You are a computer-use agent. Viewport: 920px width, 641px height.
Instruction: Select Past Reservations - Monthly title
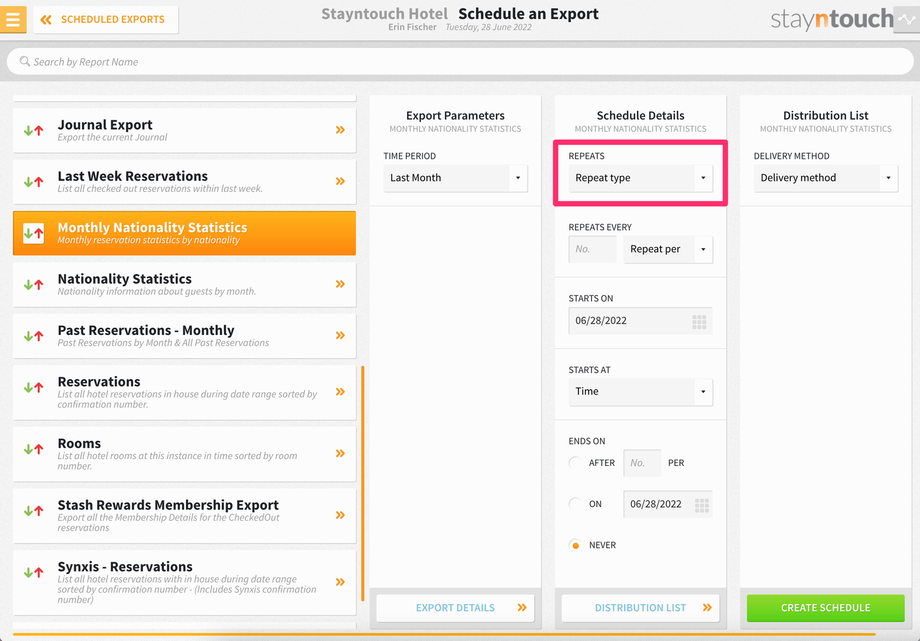146,330
